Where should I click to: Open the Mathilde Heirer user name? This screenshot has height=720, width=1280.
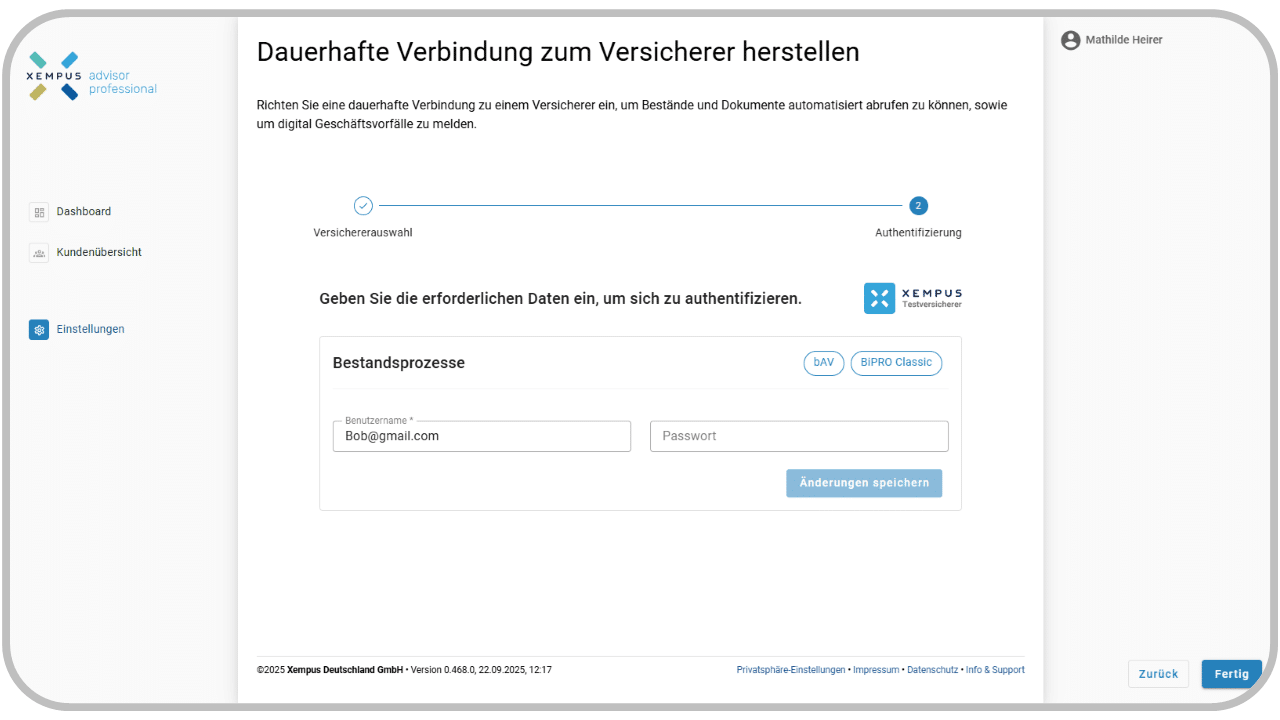1124,40
